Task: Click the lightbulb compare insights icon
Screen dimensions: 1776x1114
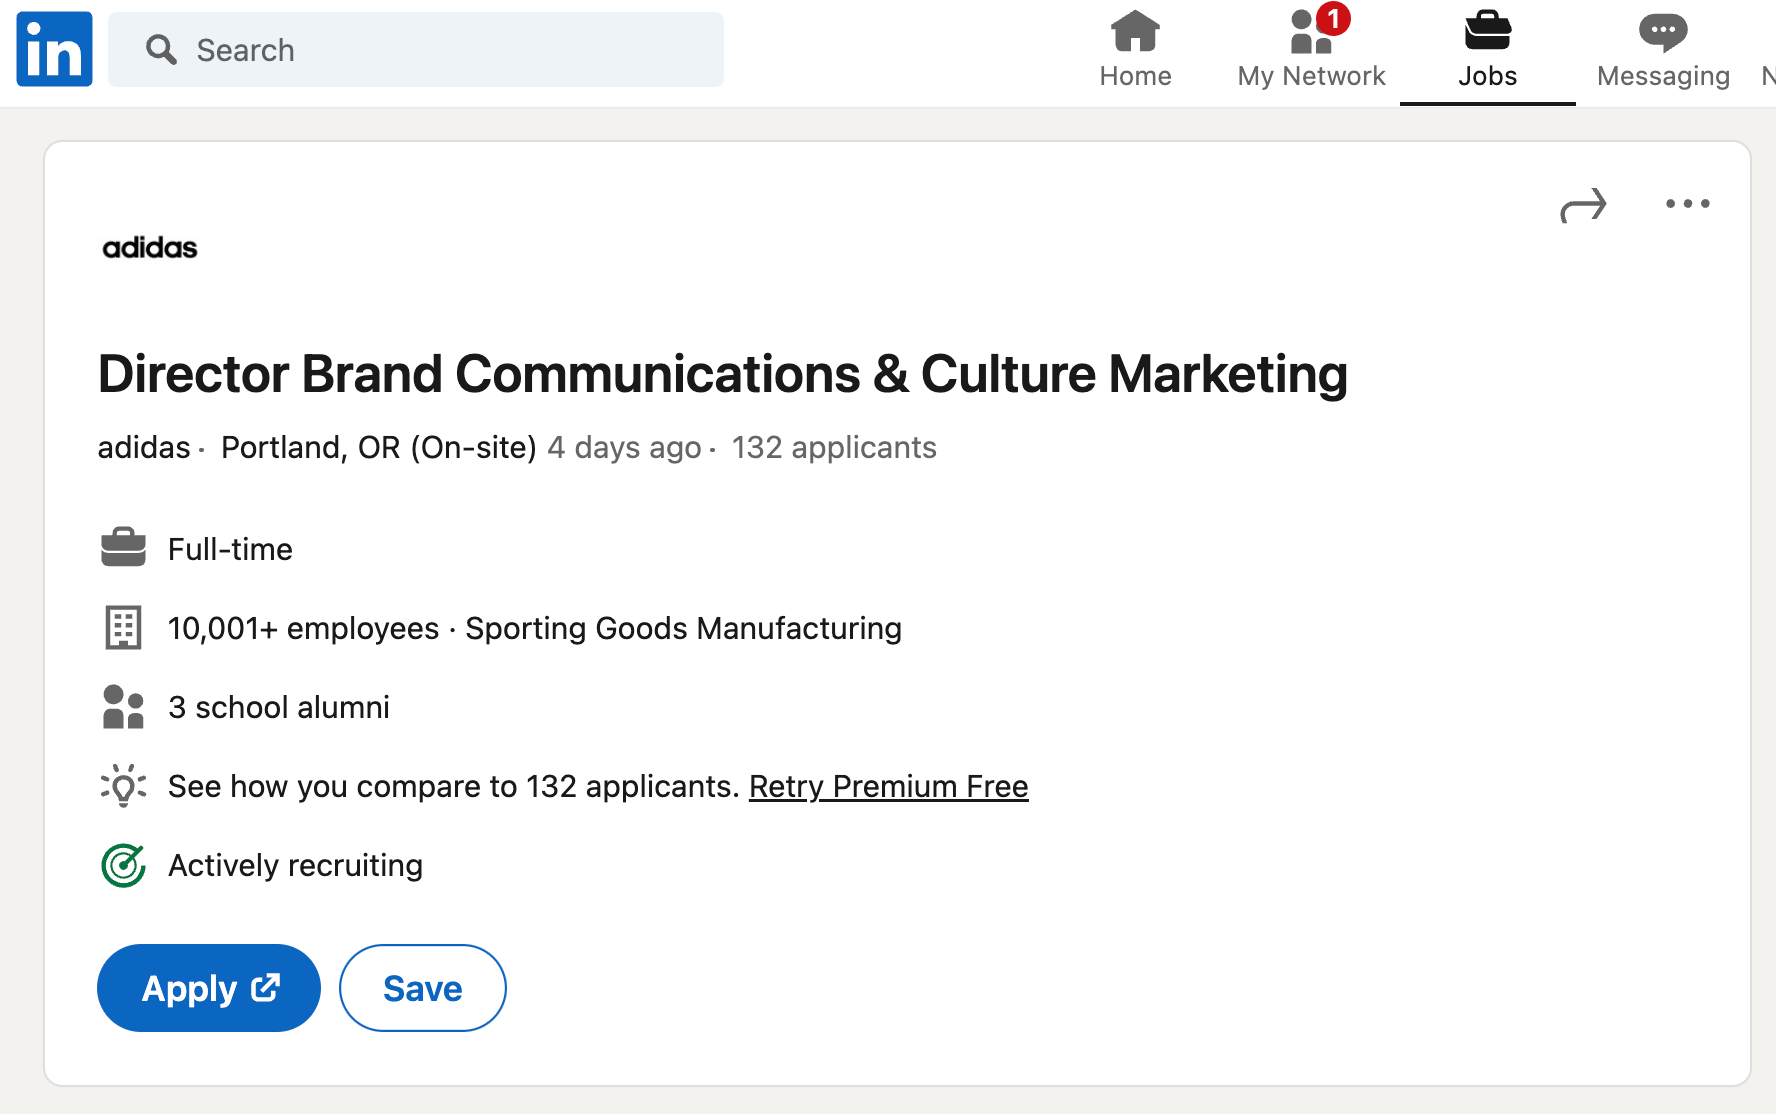Action: pos(123,786)
